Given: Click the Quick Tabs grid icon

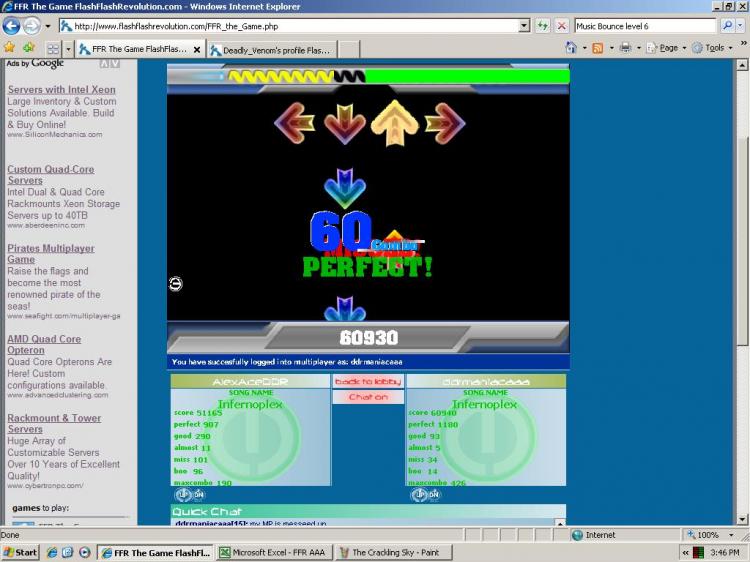Looking at the screenshot, I should pos(53,49).
